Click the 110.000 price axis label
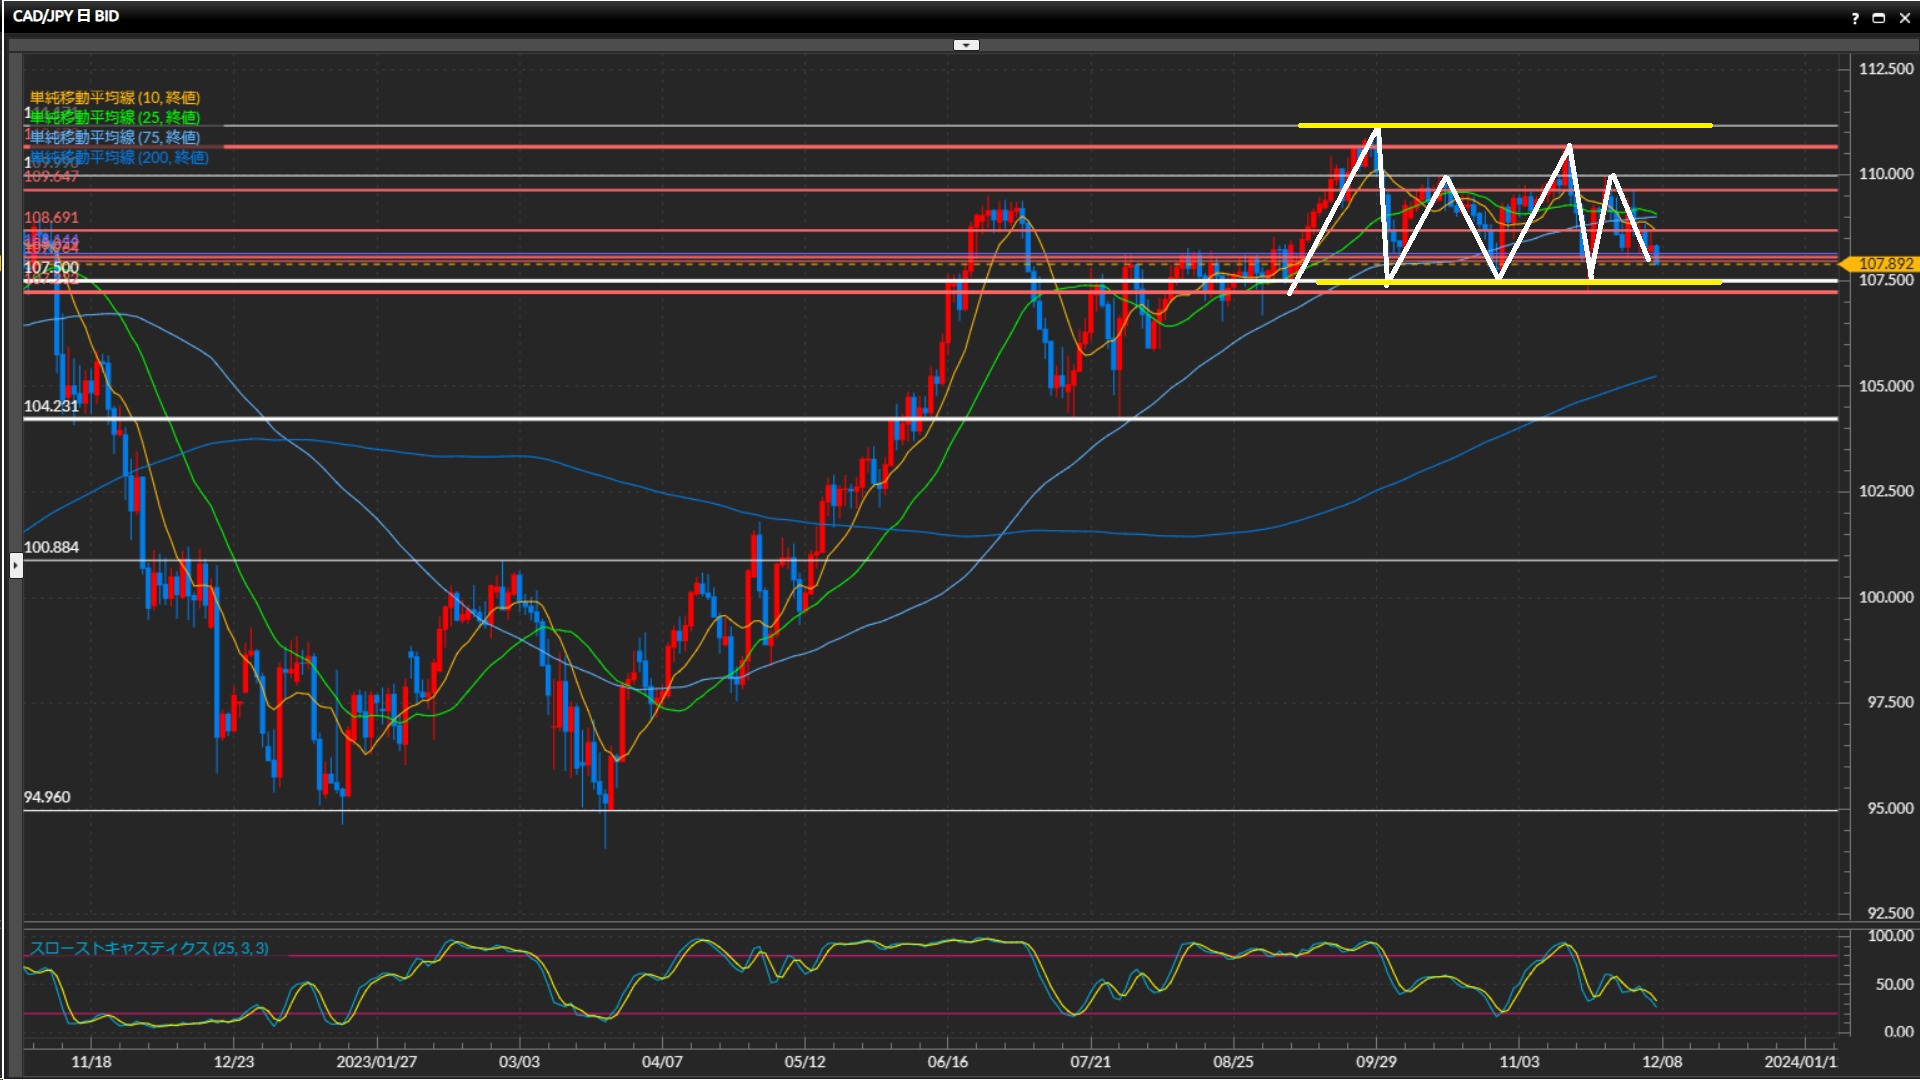 coord(1885,174)
